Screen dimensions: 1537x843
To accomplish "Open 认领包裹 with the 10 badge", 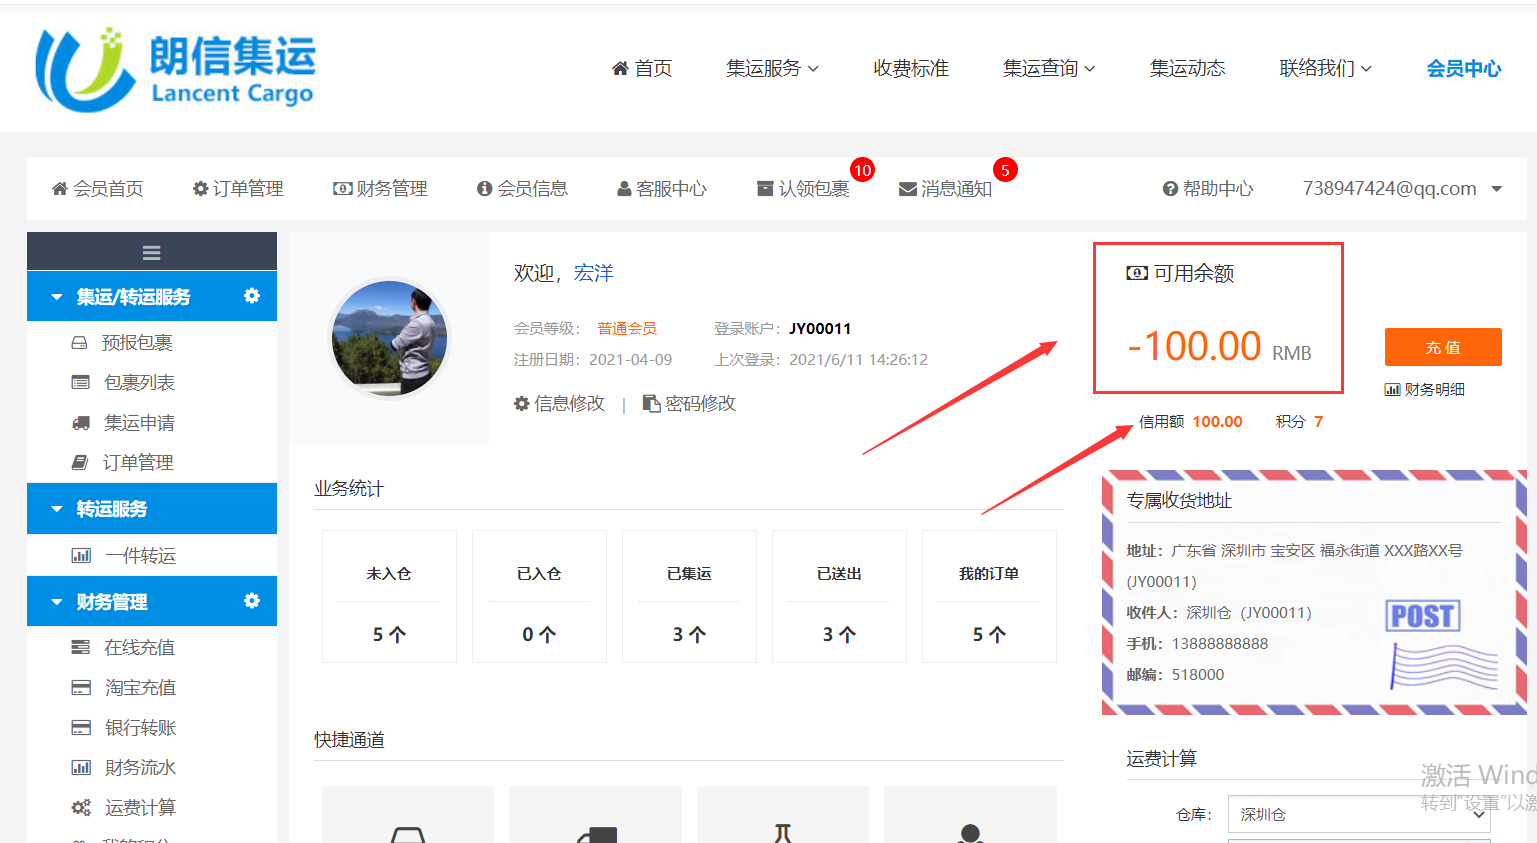I will 803,189.
